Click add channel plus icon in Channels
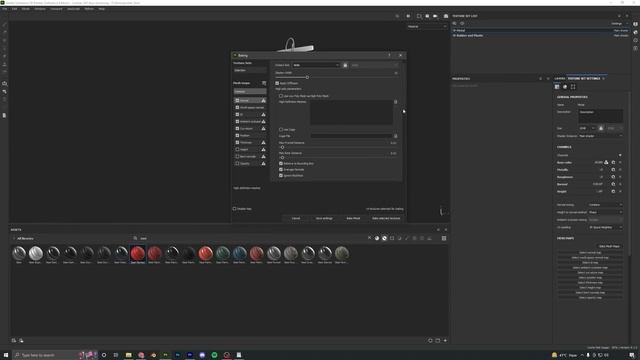The height and width of the screenshot is (360, 640). (x=620, y=155)
